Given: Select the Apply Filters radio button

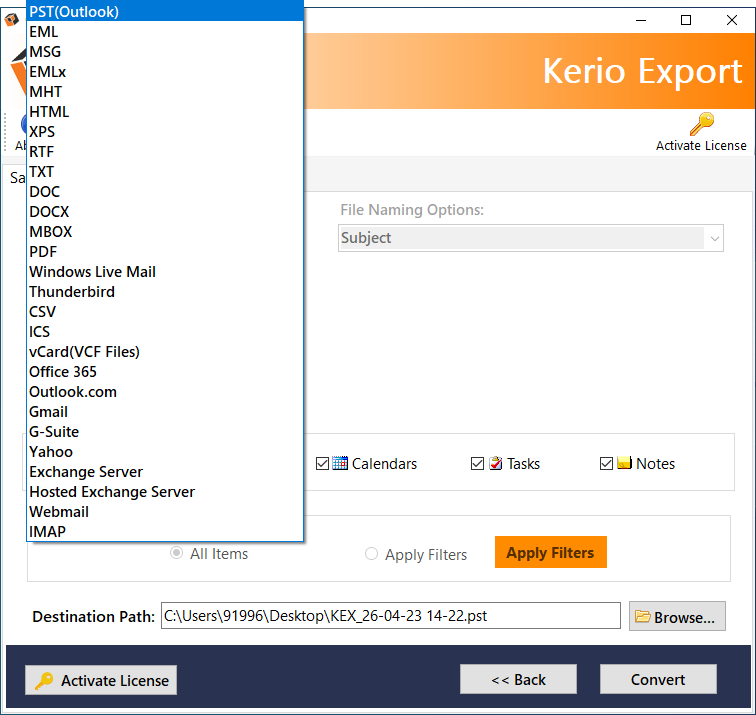Looking at the screenshot, I should click(371, 553).
